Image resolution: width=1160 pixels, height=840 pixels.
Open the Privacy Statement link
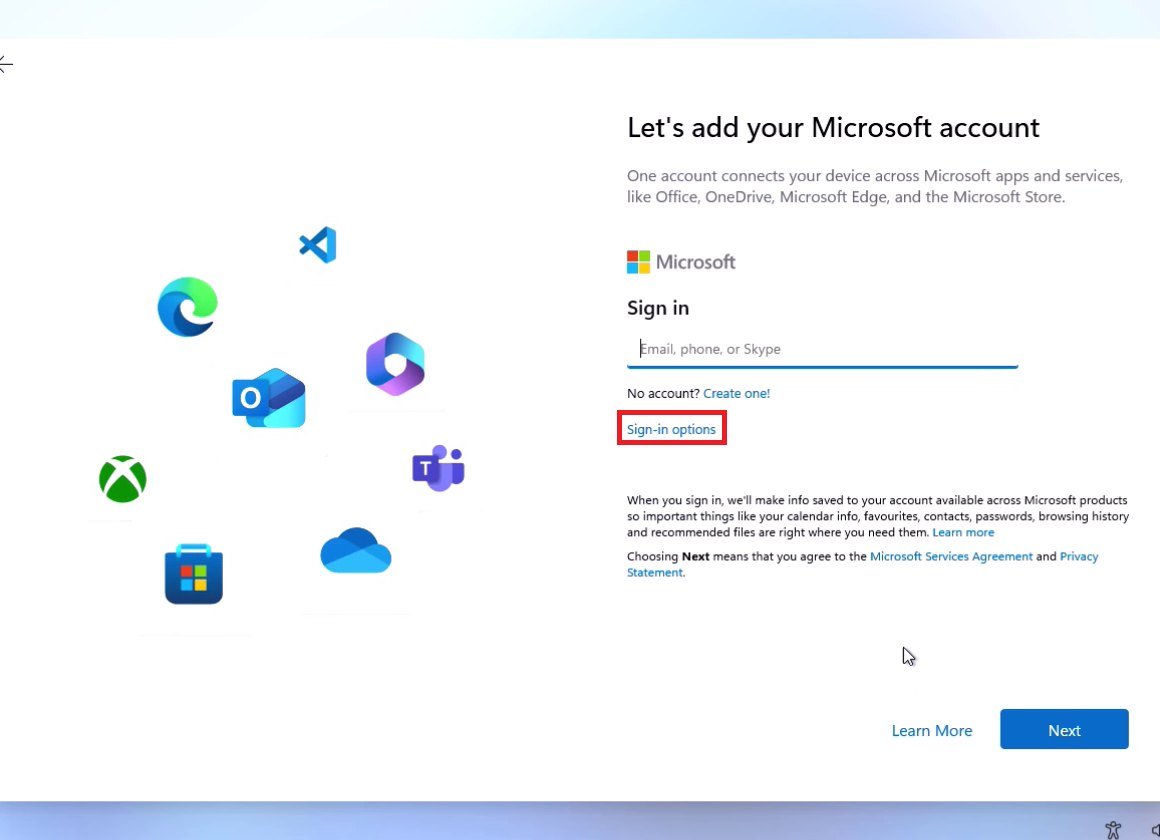click(1079, 557)
